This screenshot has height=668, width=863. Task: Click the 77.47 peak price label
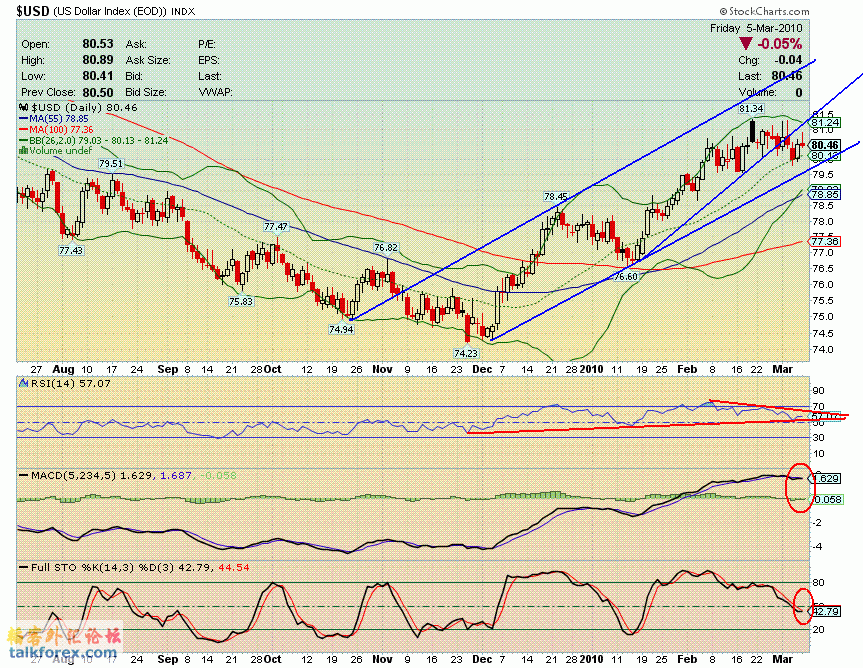(x=275, y=226)
